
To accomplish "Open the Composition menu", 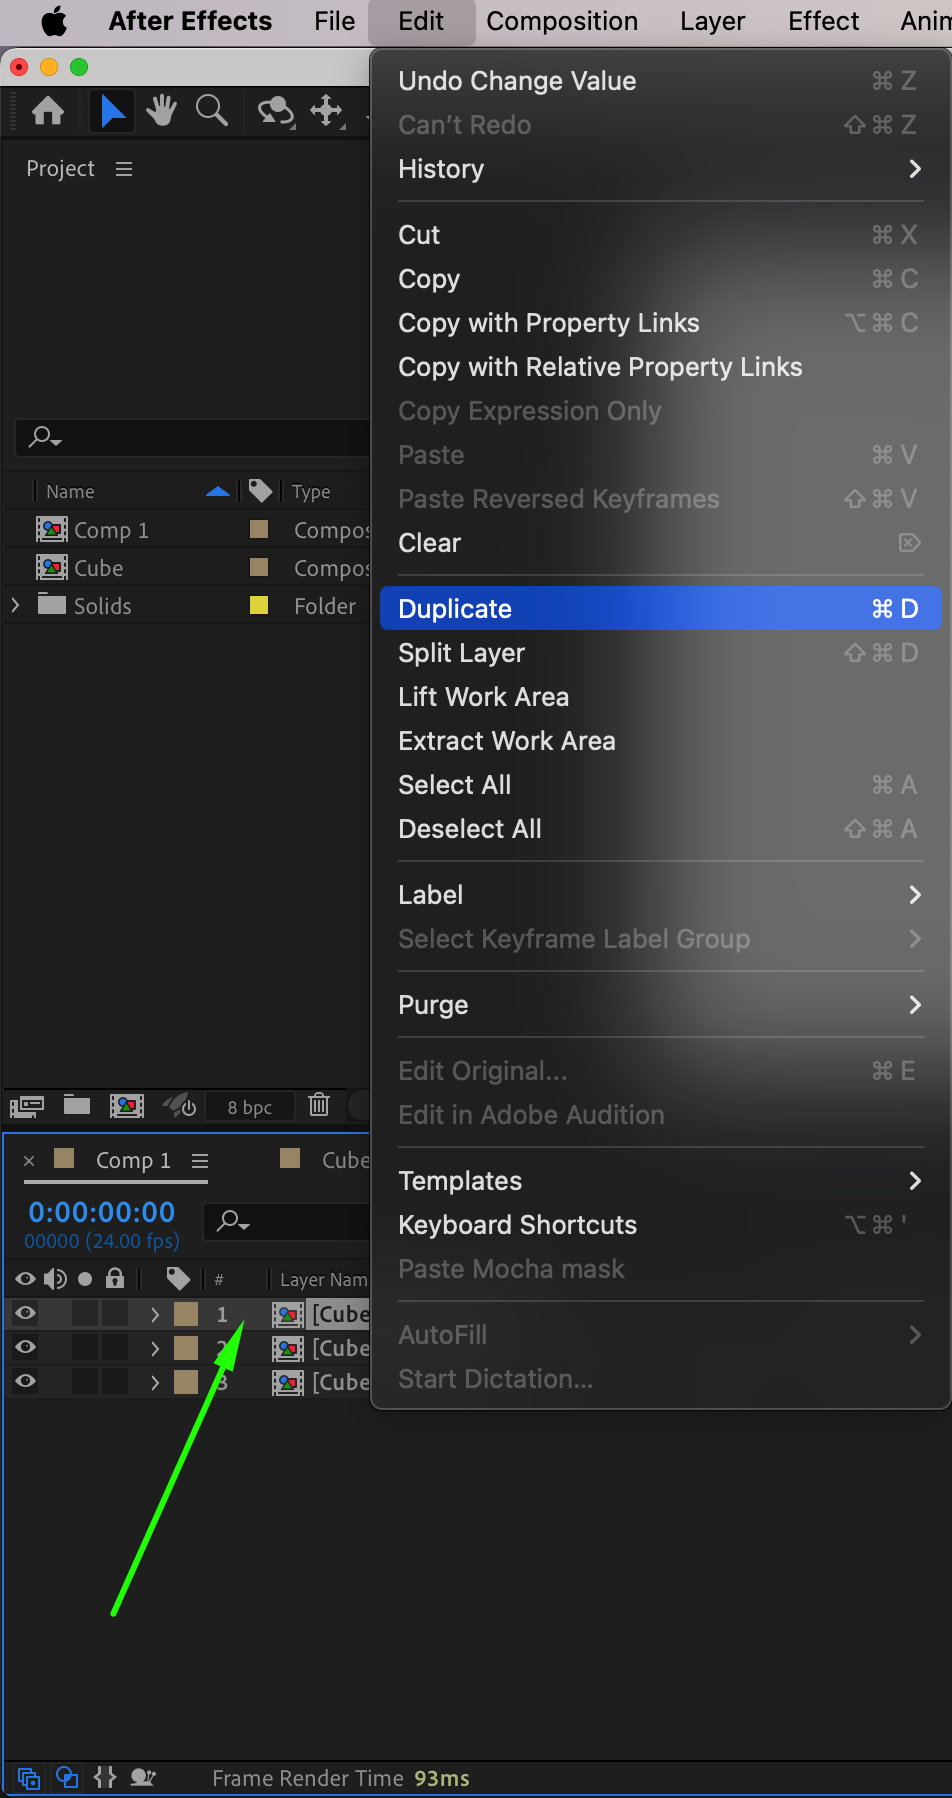I will 562,21.
